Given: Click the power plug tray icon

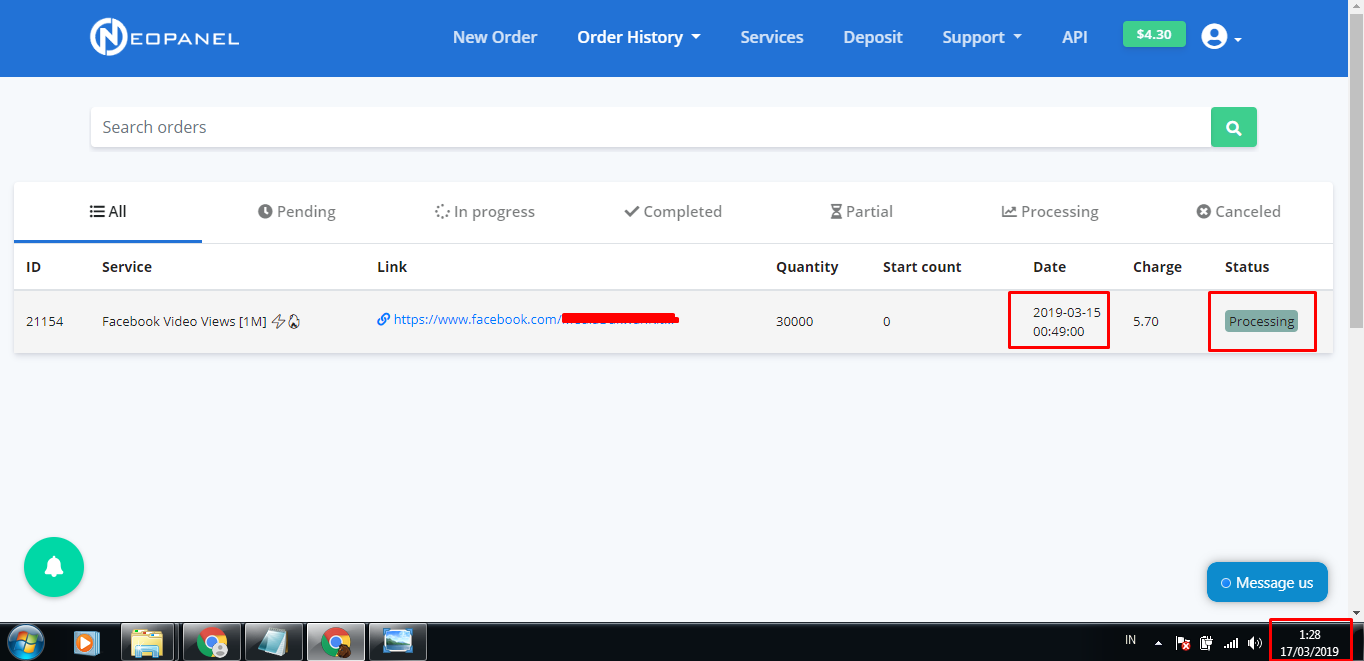Looking at the screenshot, I should (x=1207, y=643).
